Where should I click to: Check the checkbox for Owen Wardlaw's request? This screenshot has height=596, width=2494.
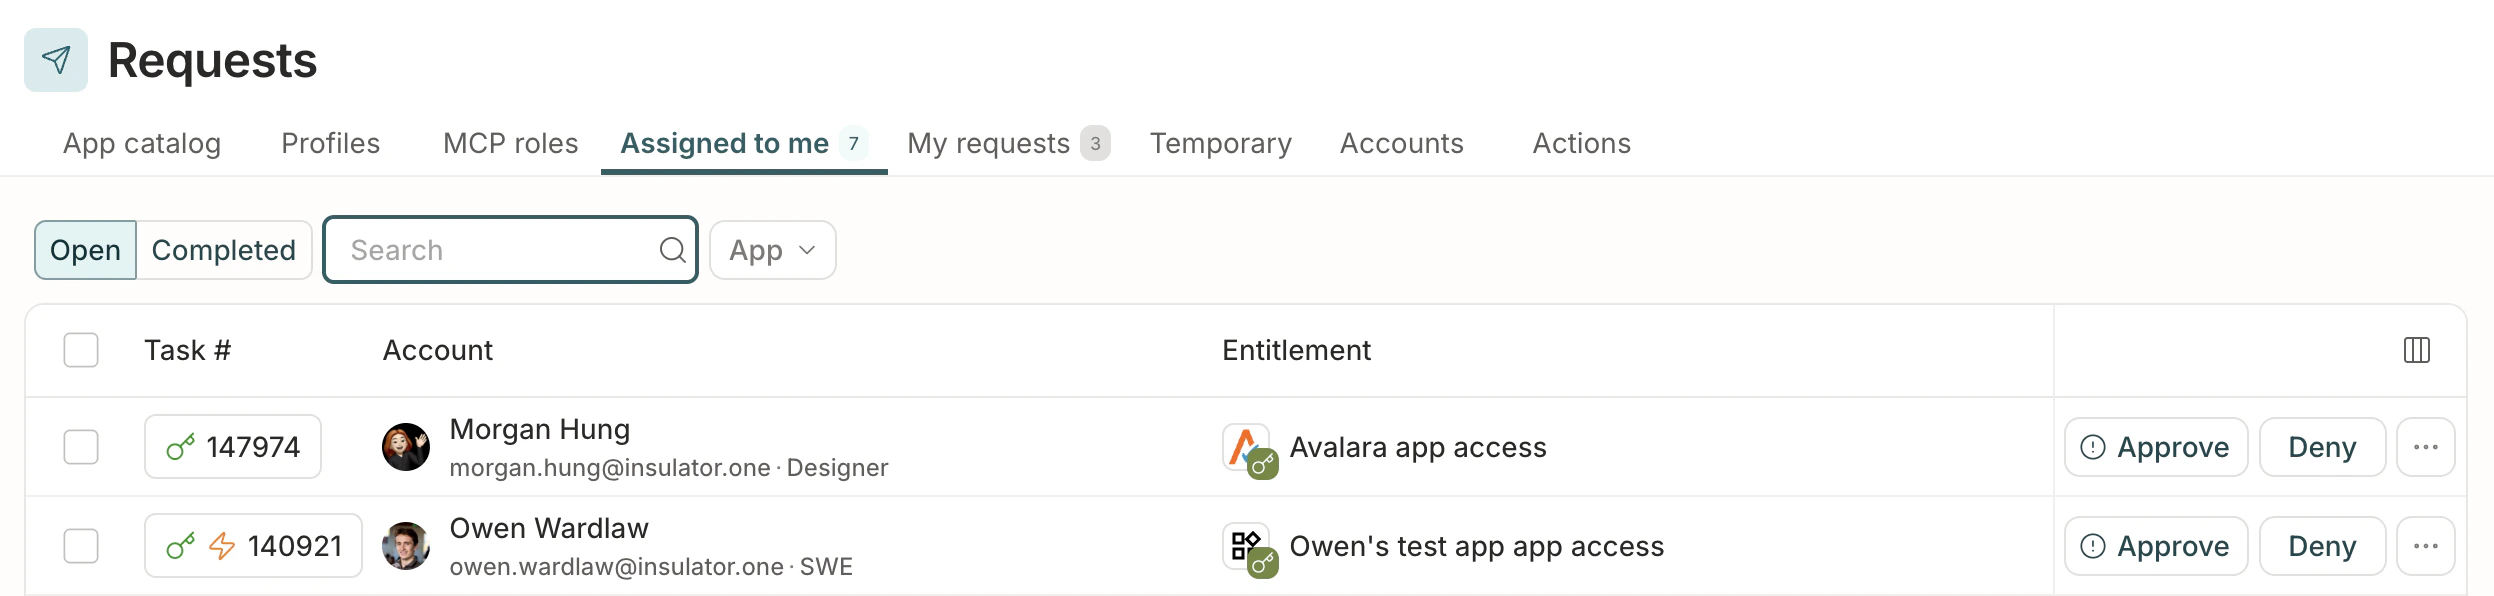coord(81,545)
